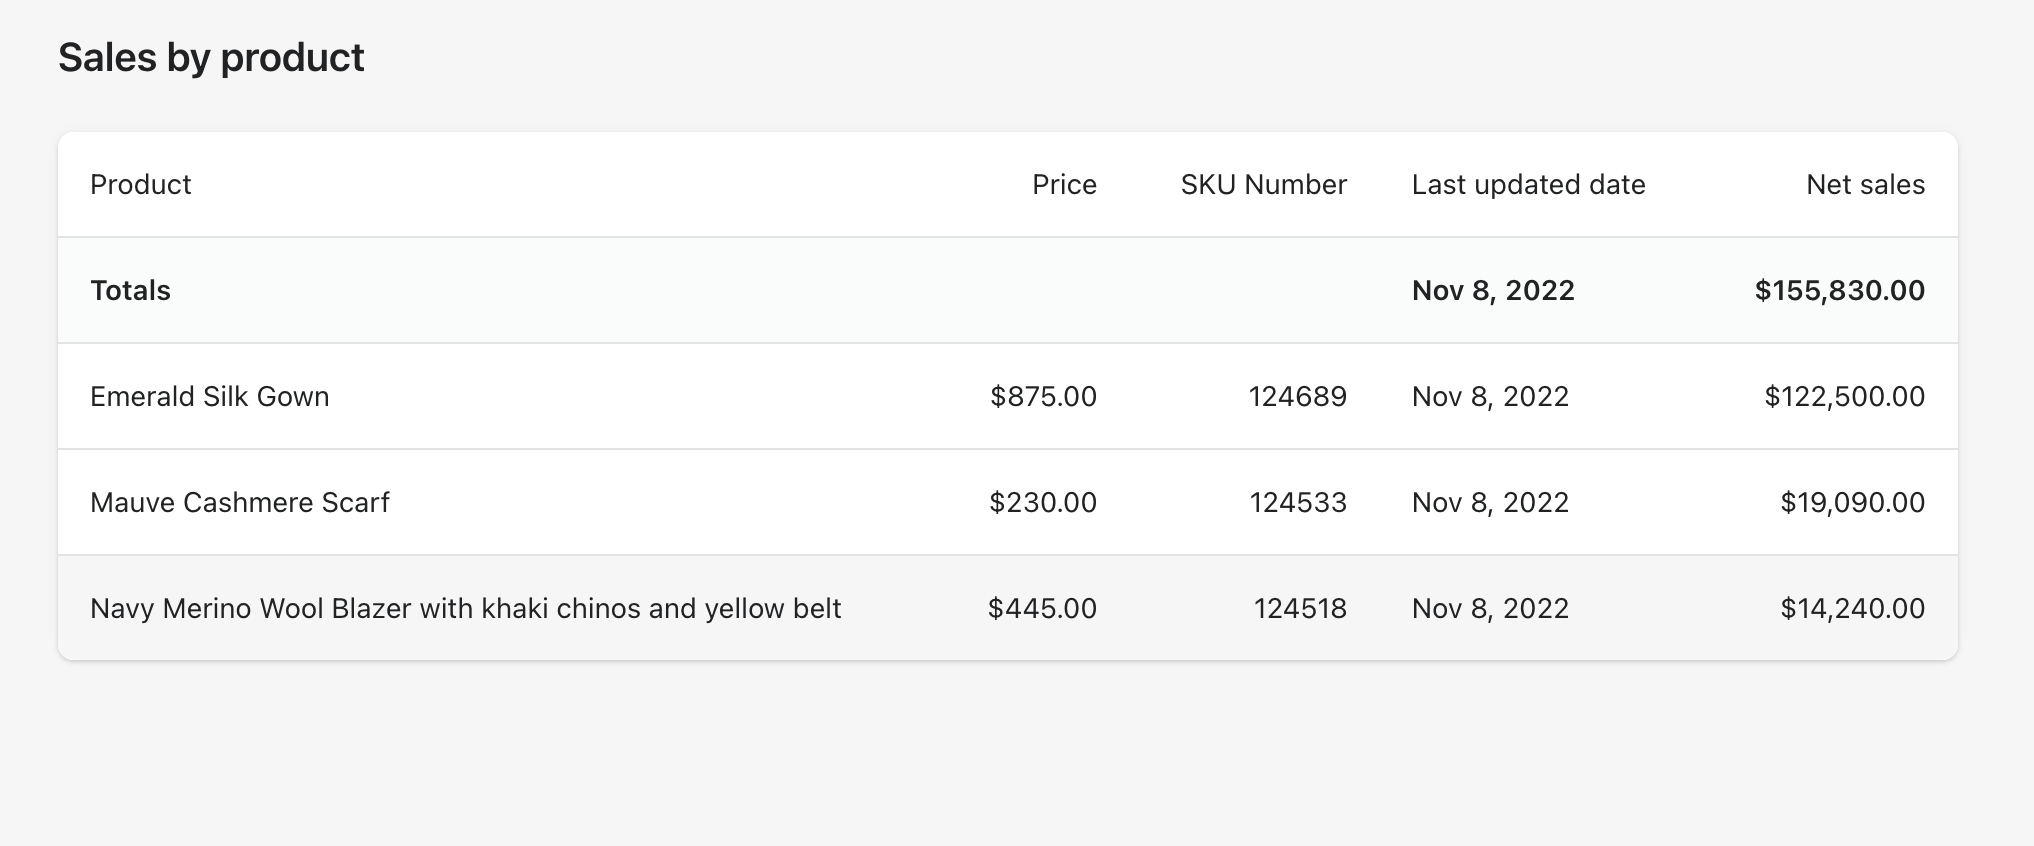This screenshot has width=2034, height=846.
Task: Click the Price column header
Action: [1064, 185]
